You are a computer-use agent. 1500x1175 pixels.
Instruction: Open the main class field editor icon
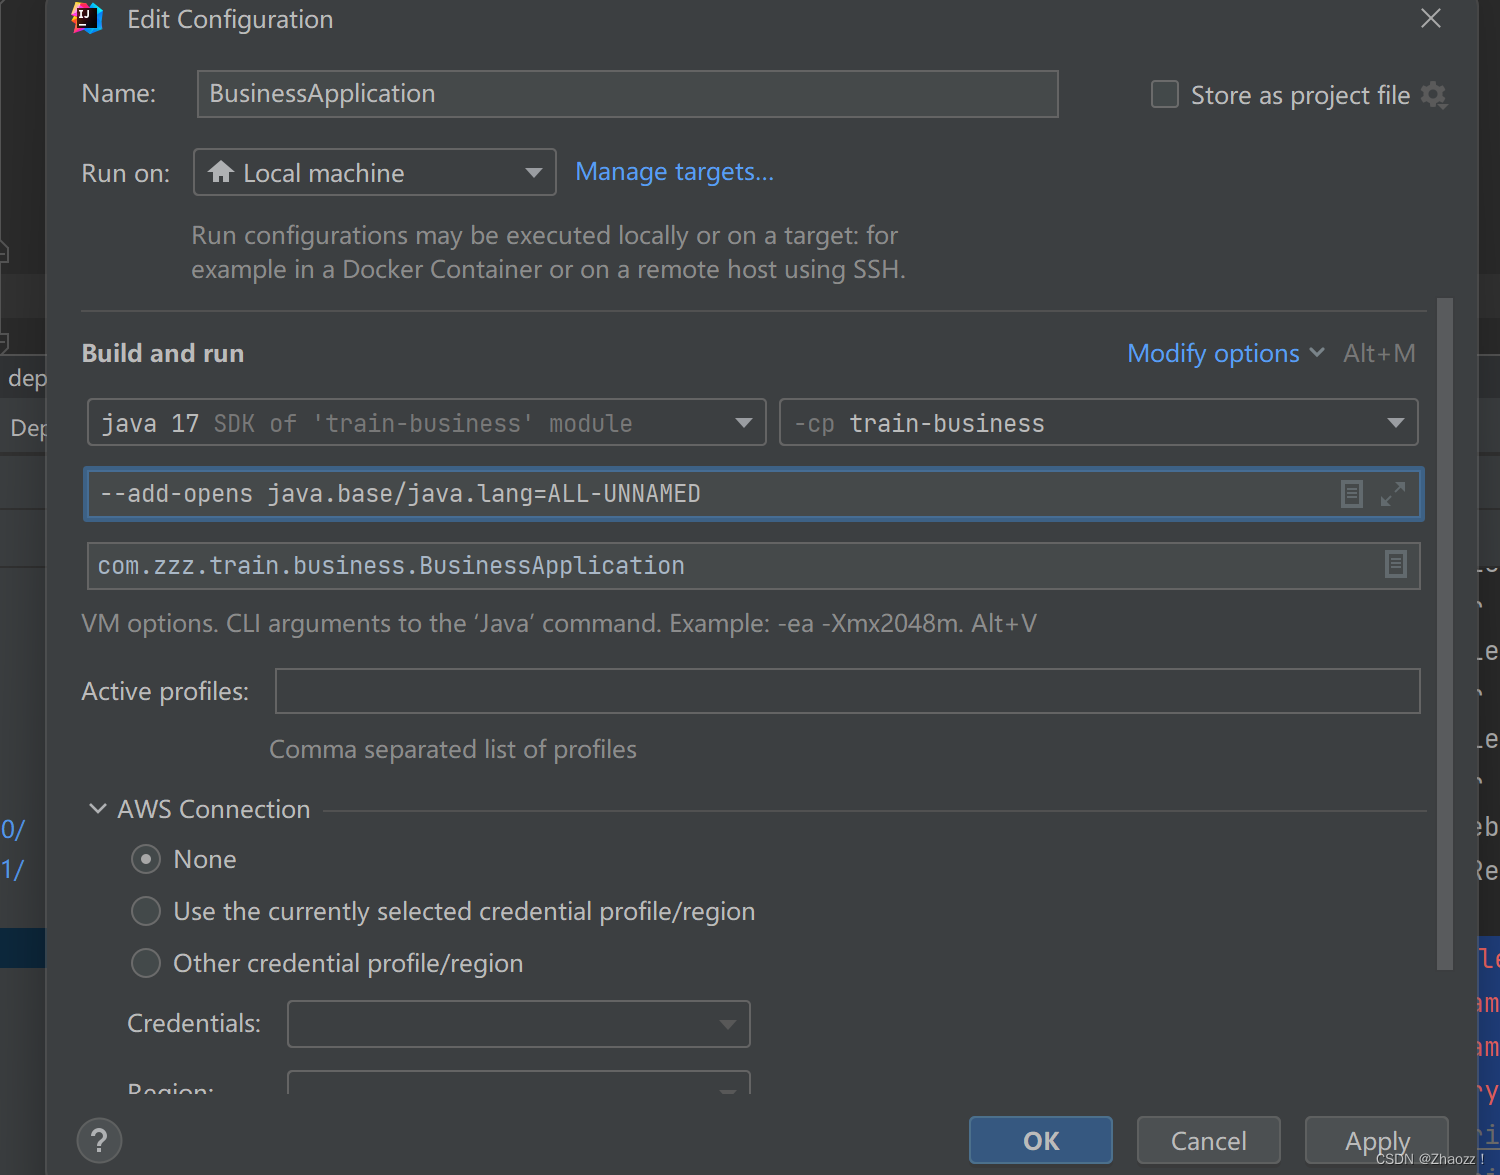(x=1396, y=565)
